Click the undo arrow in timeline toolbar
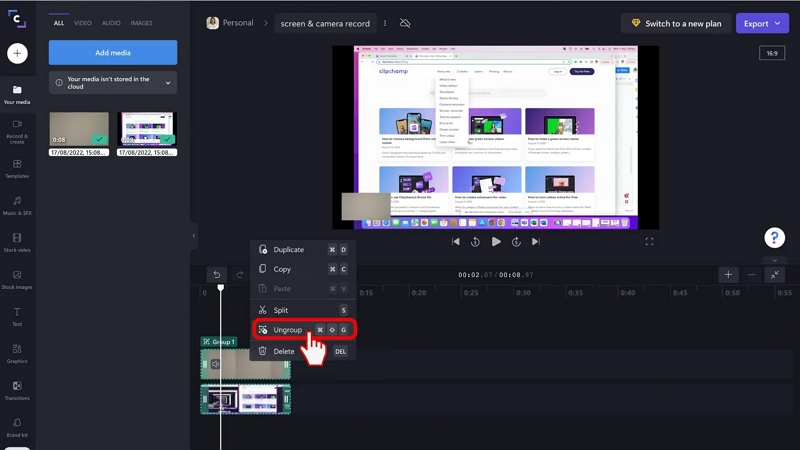Viewport: 800px width, 450px height. pos(217,274)
